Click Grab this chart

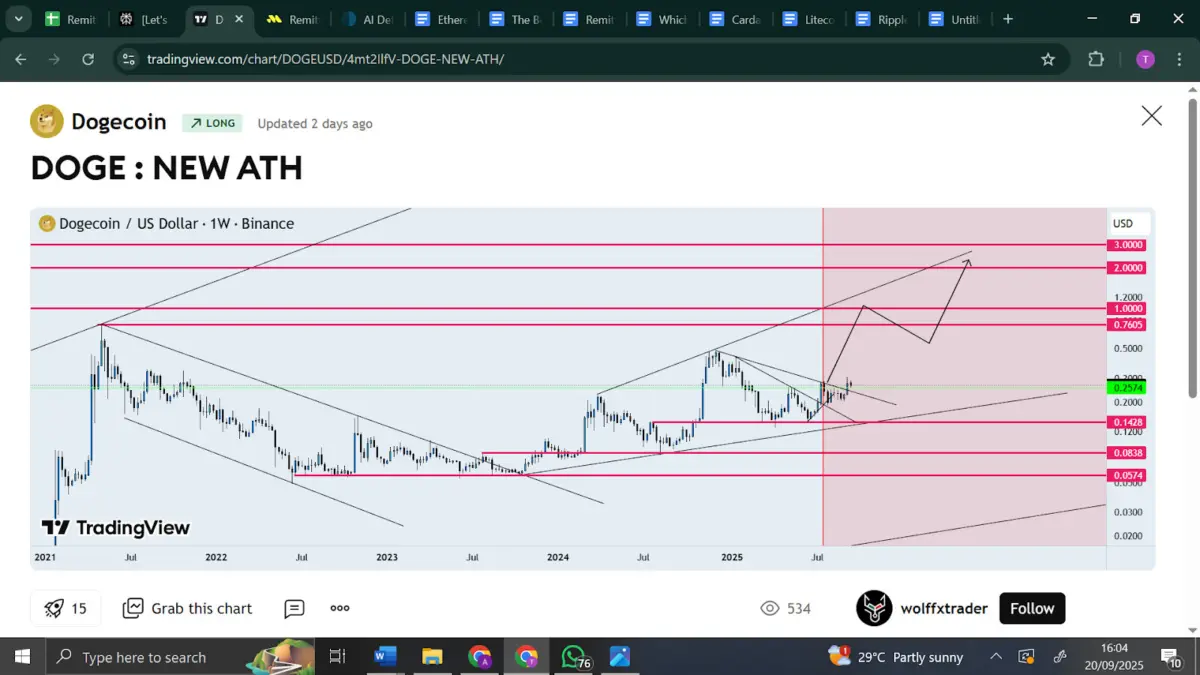pyautogui.click(x=187, y=608)
